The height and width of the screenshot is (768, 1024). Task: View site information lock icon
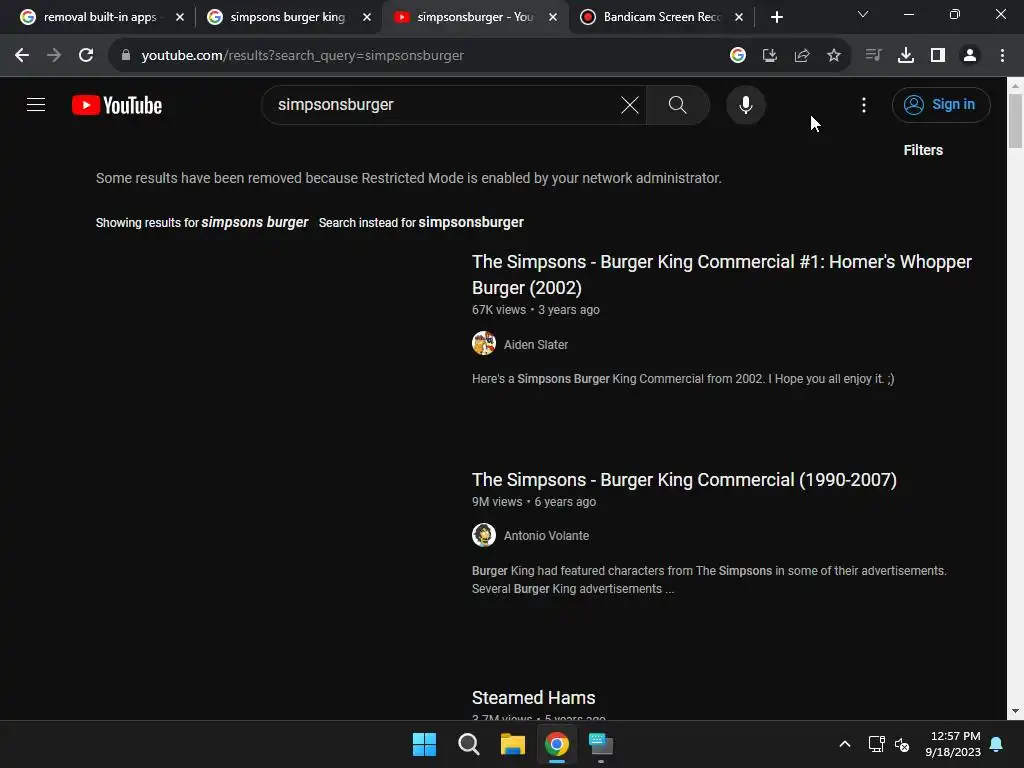[126, 56]
